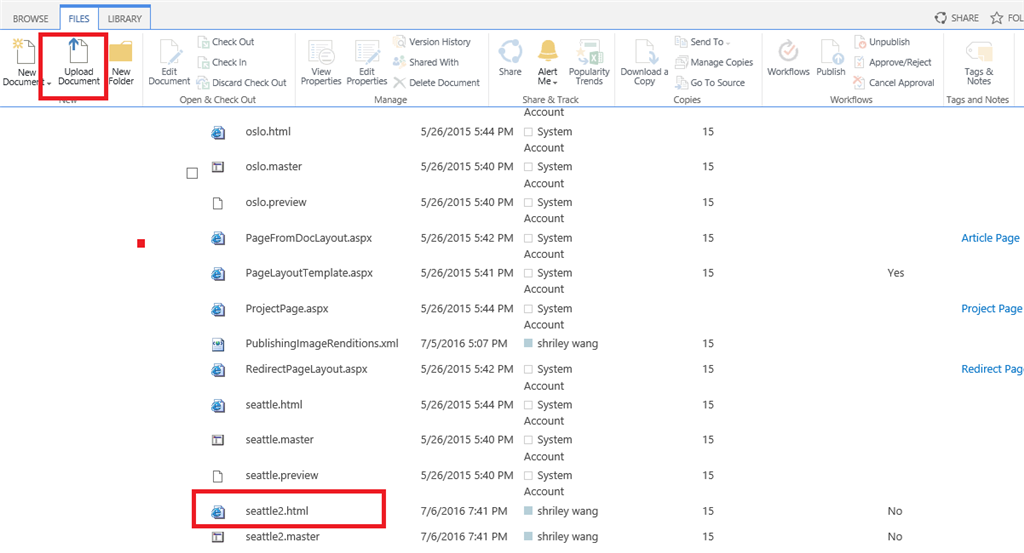Click shriley wang on the seattle2.html row
Screen dimensions: 1024x553
pos(567,511)
